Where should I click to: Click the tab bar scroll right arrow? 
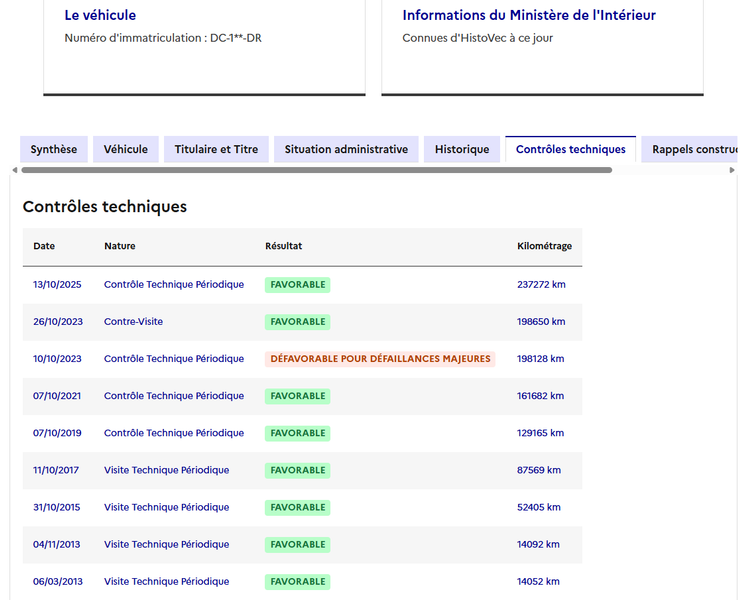coord(732,170)
